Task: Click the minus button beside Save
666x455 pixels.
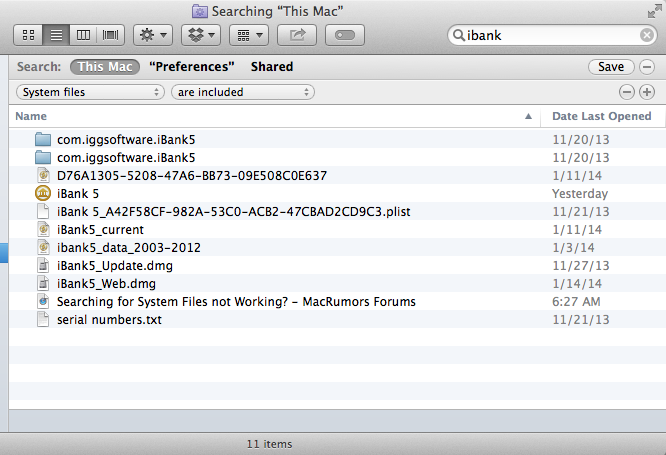Action: coord(647,67)
